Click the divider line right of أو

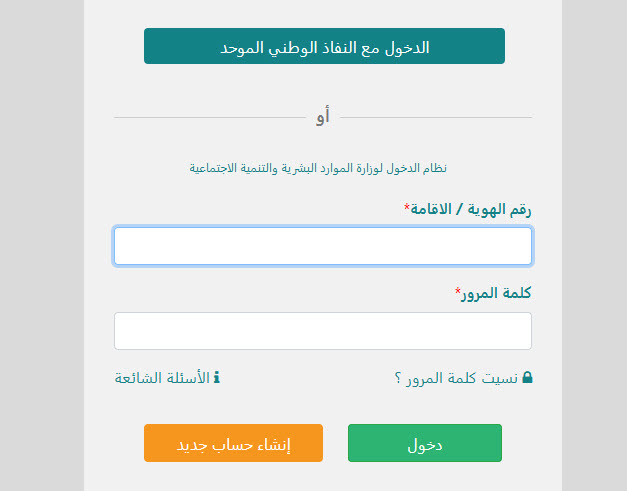pyautogui.click(x=436, y=118)
